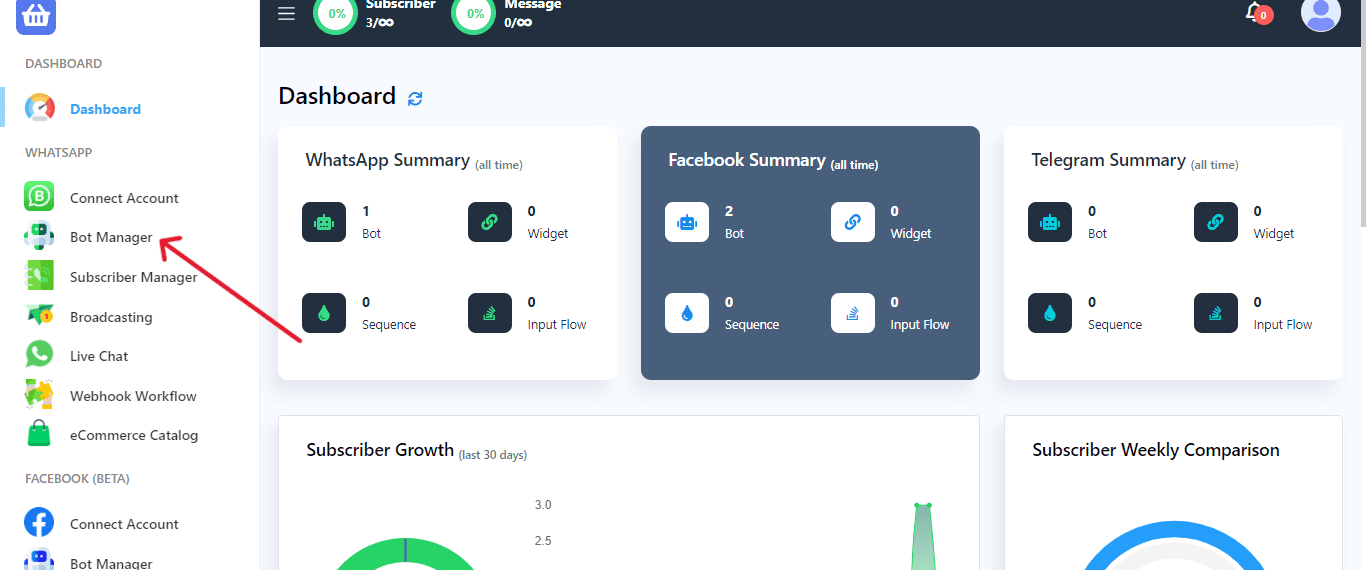Click the WhatsApp Summary Bot icon
Viewport: 1366px width, 570px height.
[x=324, y=222]
